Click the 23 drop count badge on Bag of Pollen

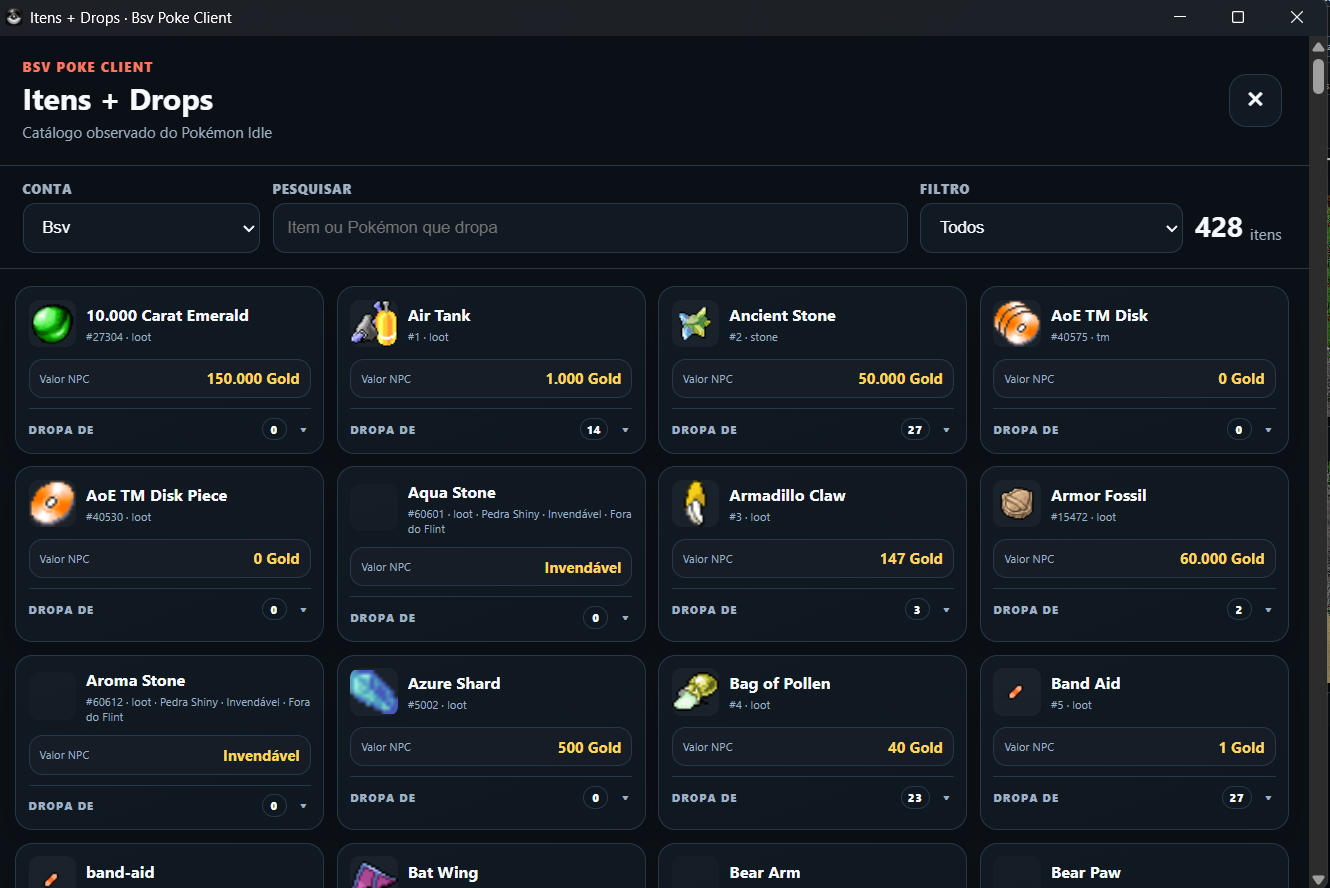[x=915, y=798]
